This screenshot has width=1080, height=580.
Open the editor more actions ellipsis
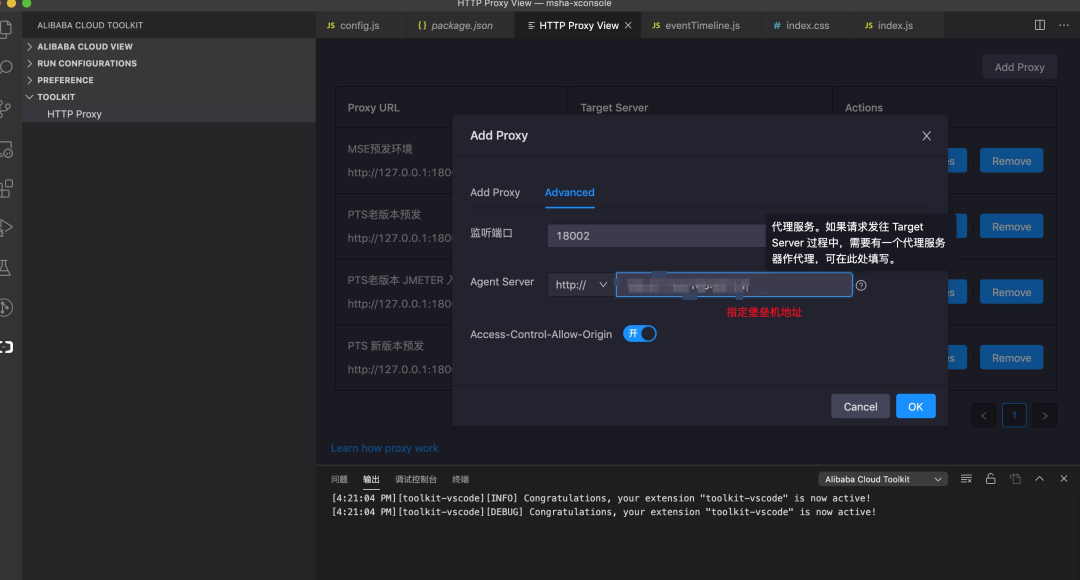pos(1063,25)
